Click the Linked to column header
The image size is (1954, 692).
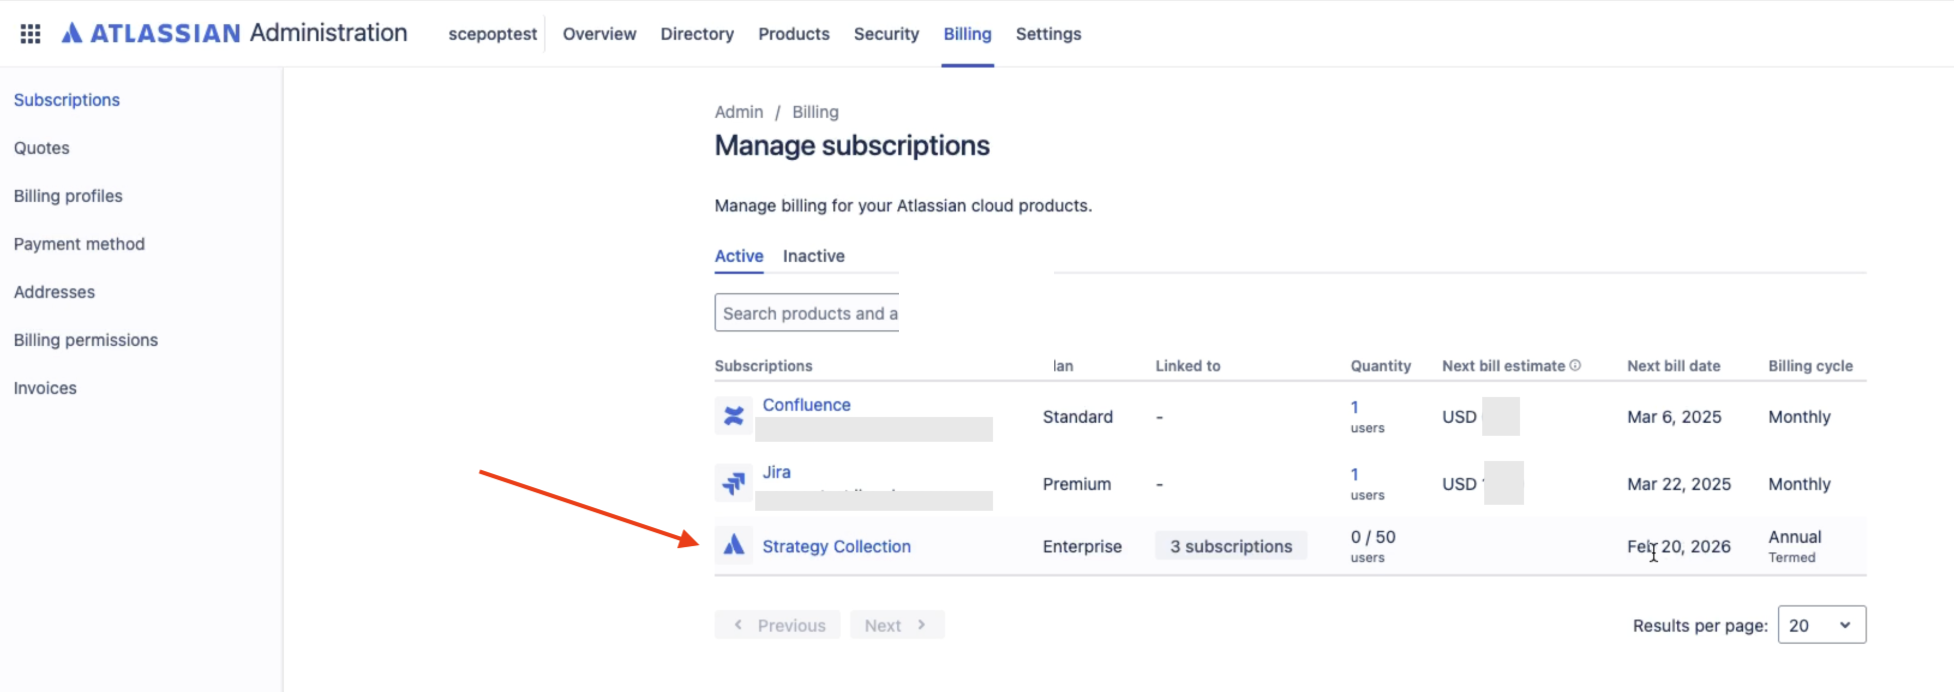pyautogui.click(x=1188, y=366)
